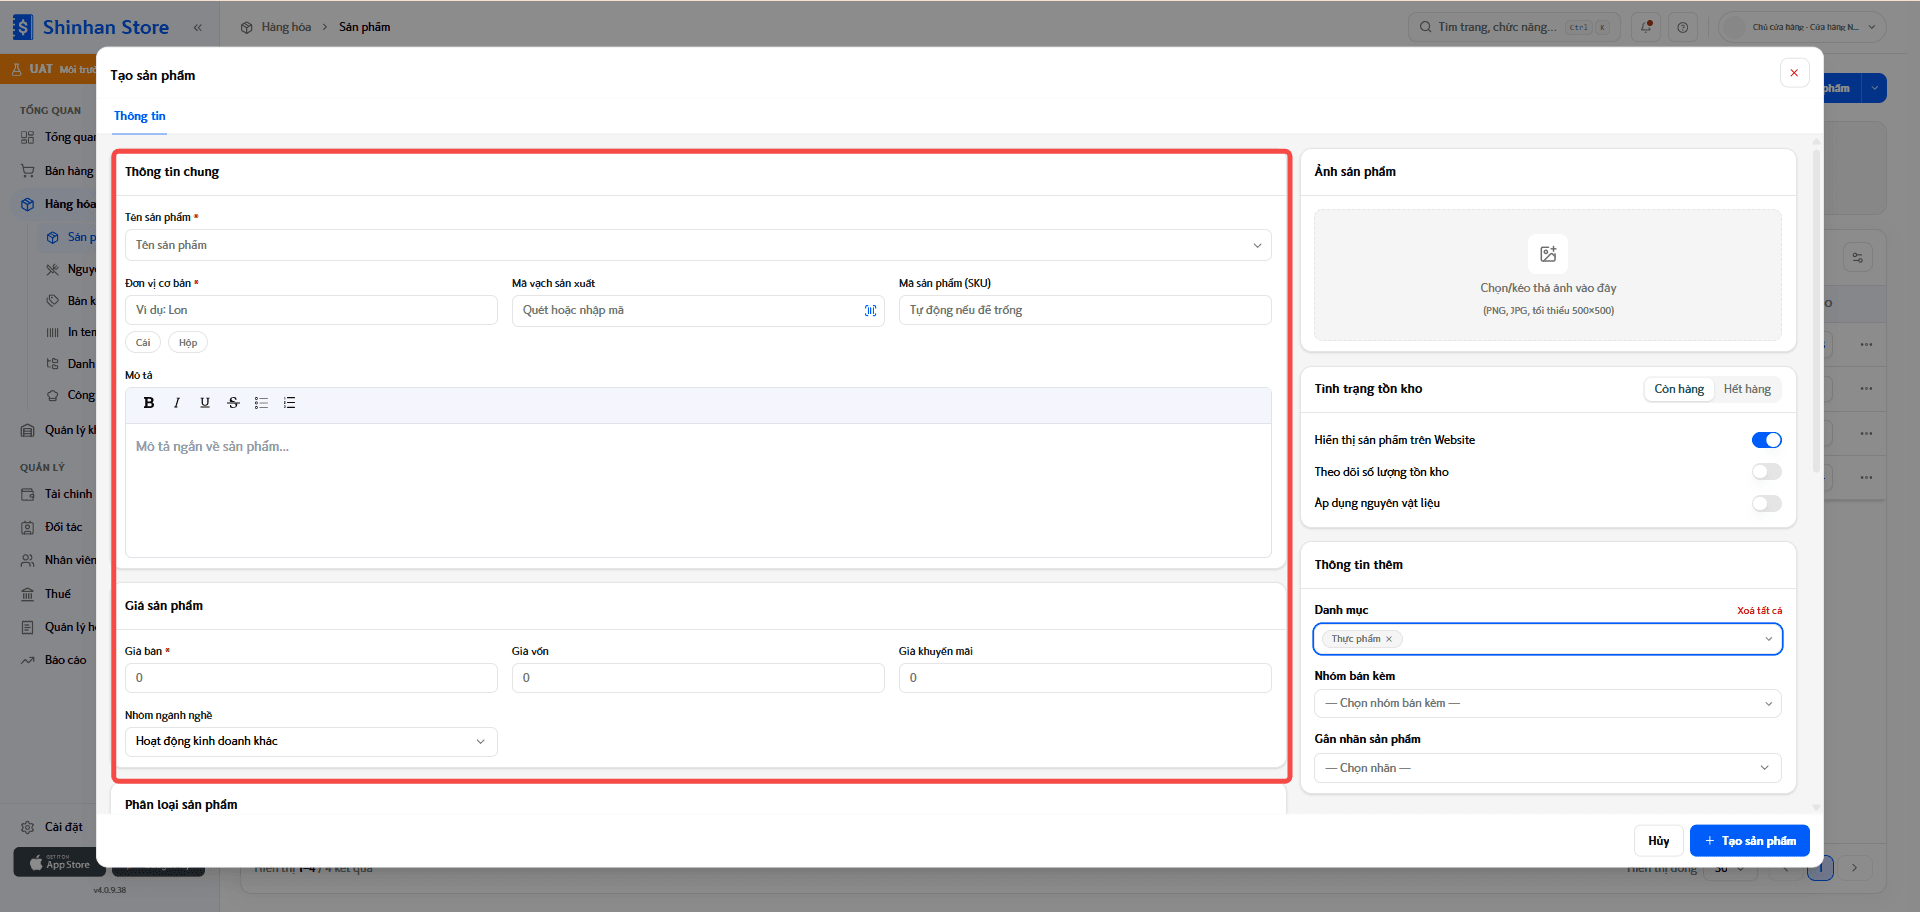The height and width of the screenshot is (912, 1920).
Task: Click the Giá bán price field
Action: tap(311, 678)
